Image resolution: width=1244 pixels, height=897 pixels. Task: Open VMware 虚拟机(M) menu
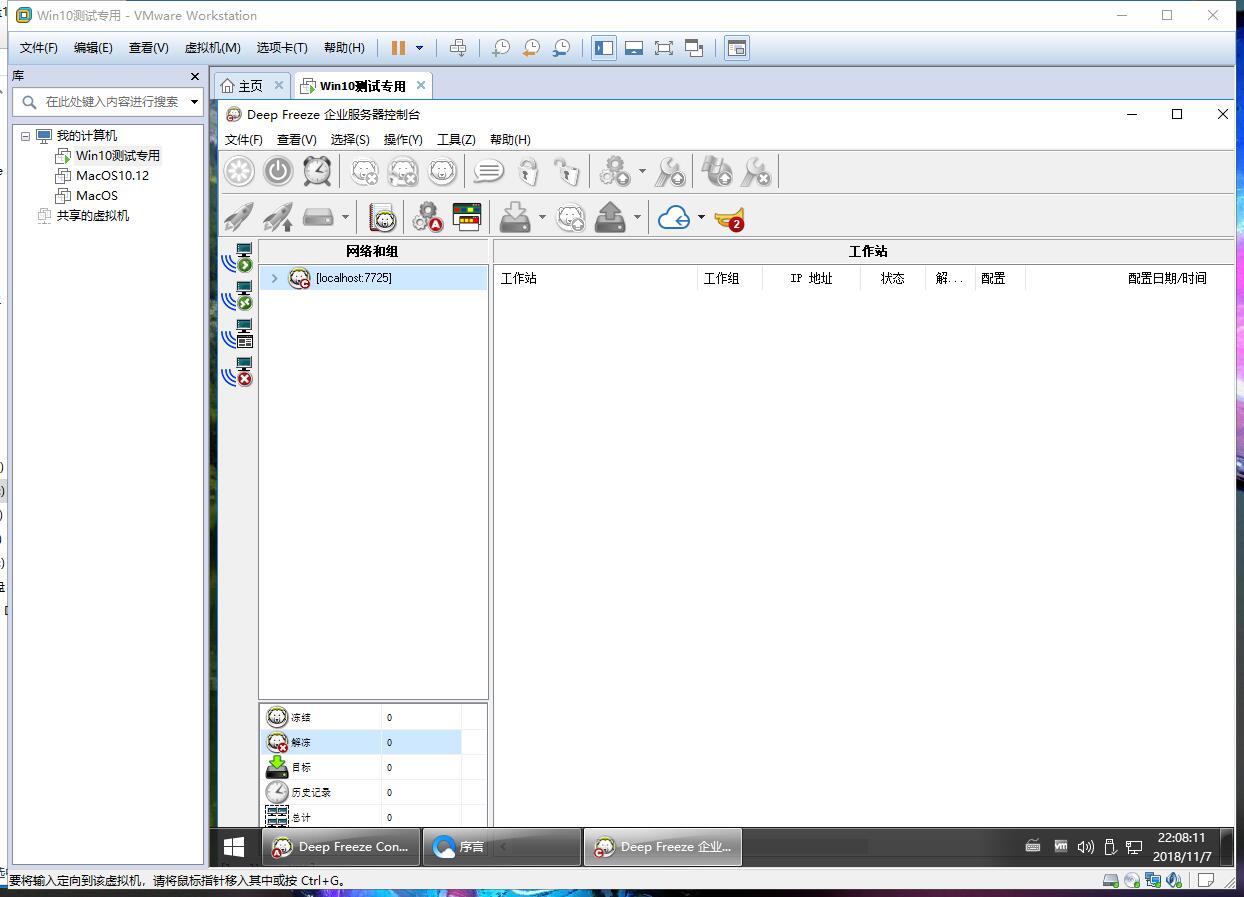click(x=212, y=48)
